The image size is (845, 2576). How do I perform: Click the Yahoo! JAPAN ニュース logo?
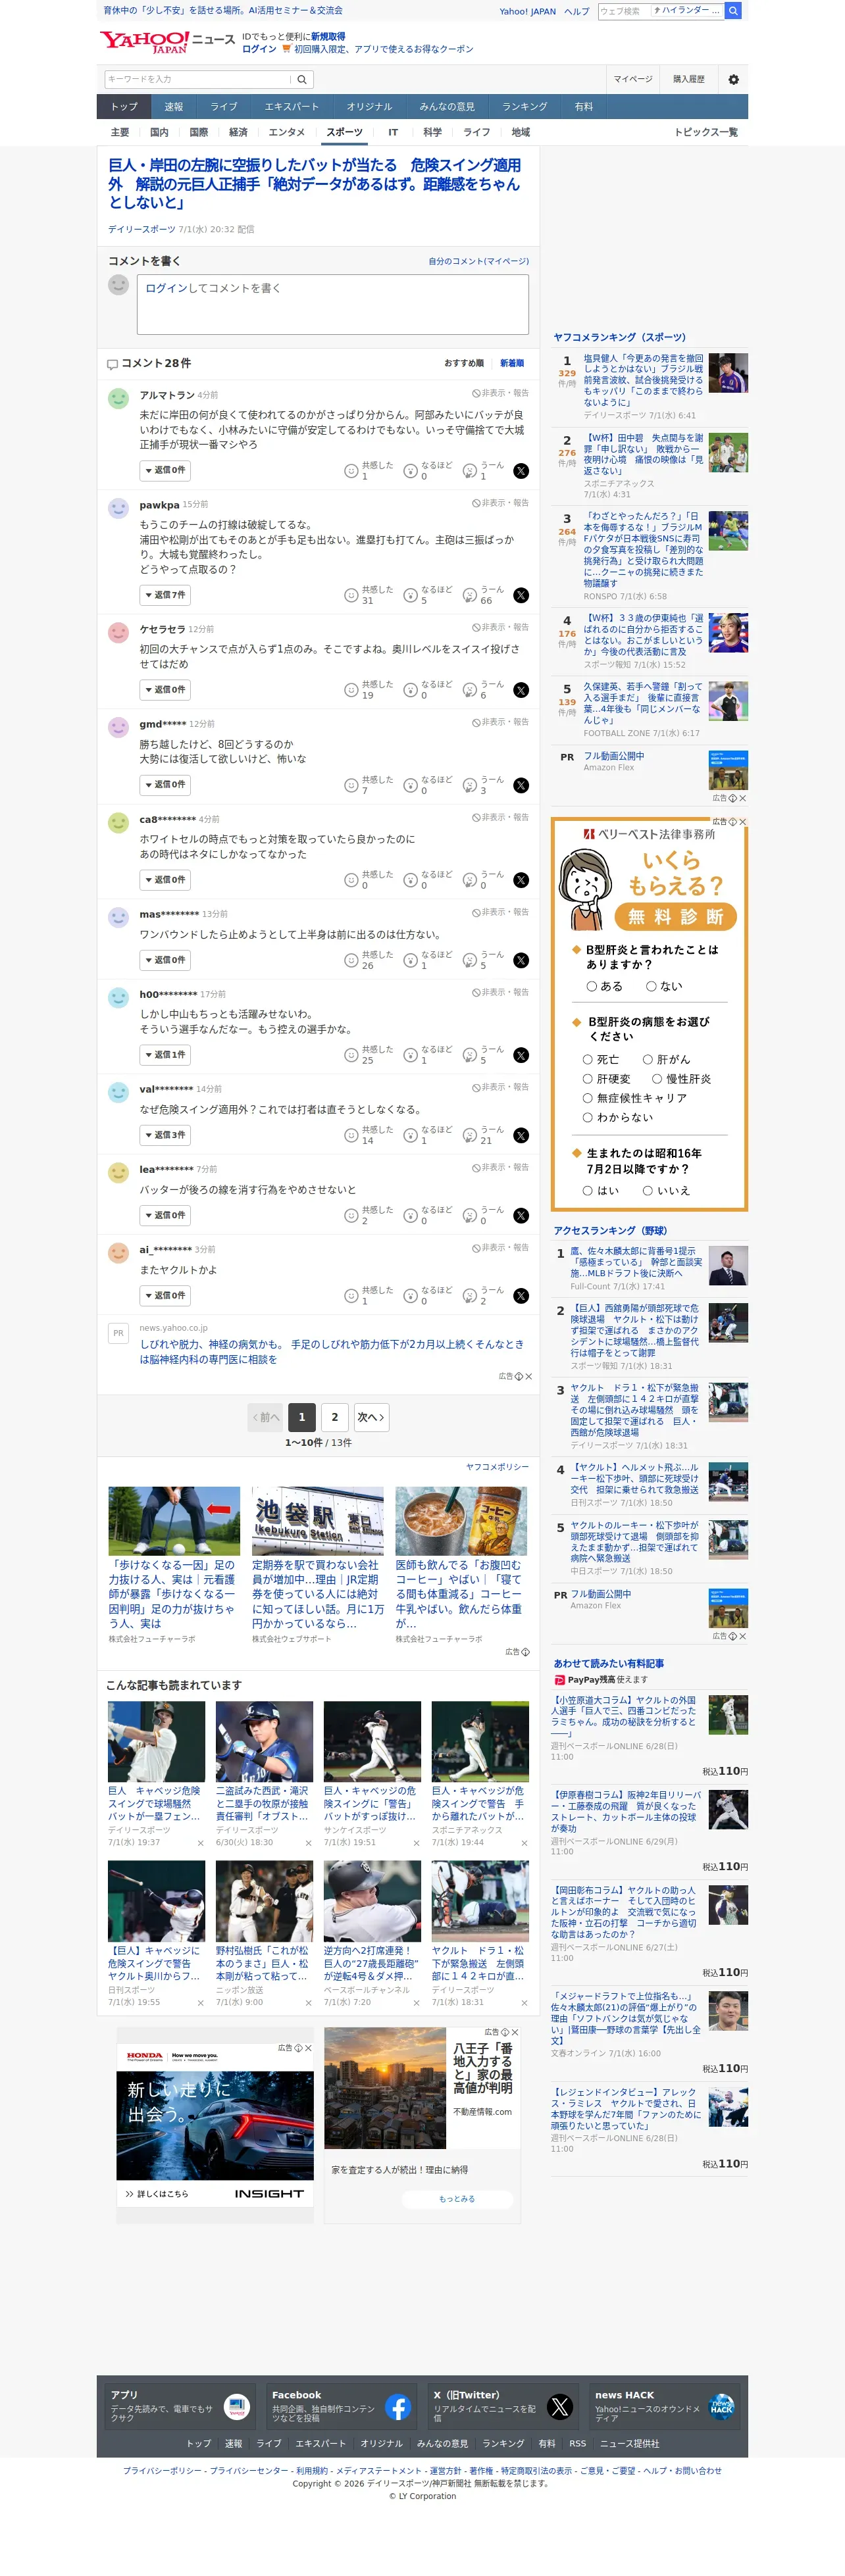pyautogui.click(x=167, y=41)
